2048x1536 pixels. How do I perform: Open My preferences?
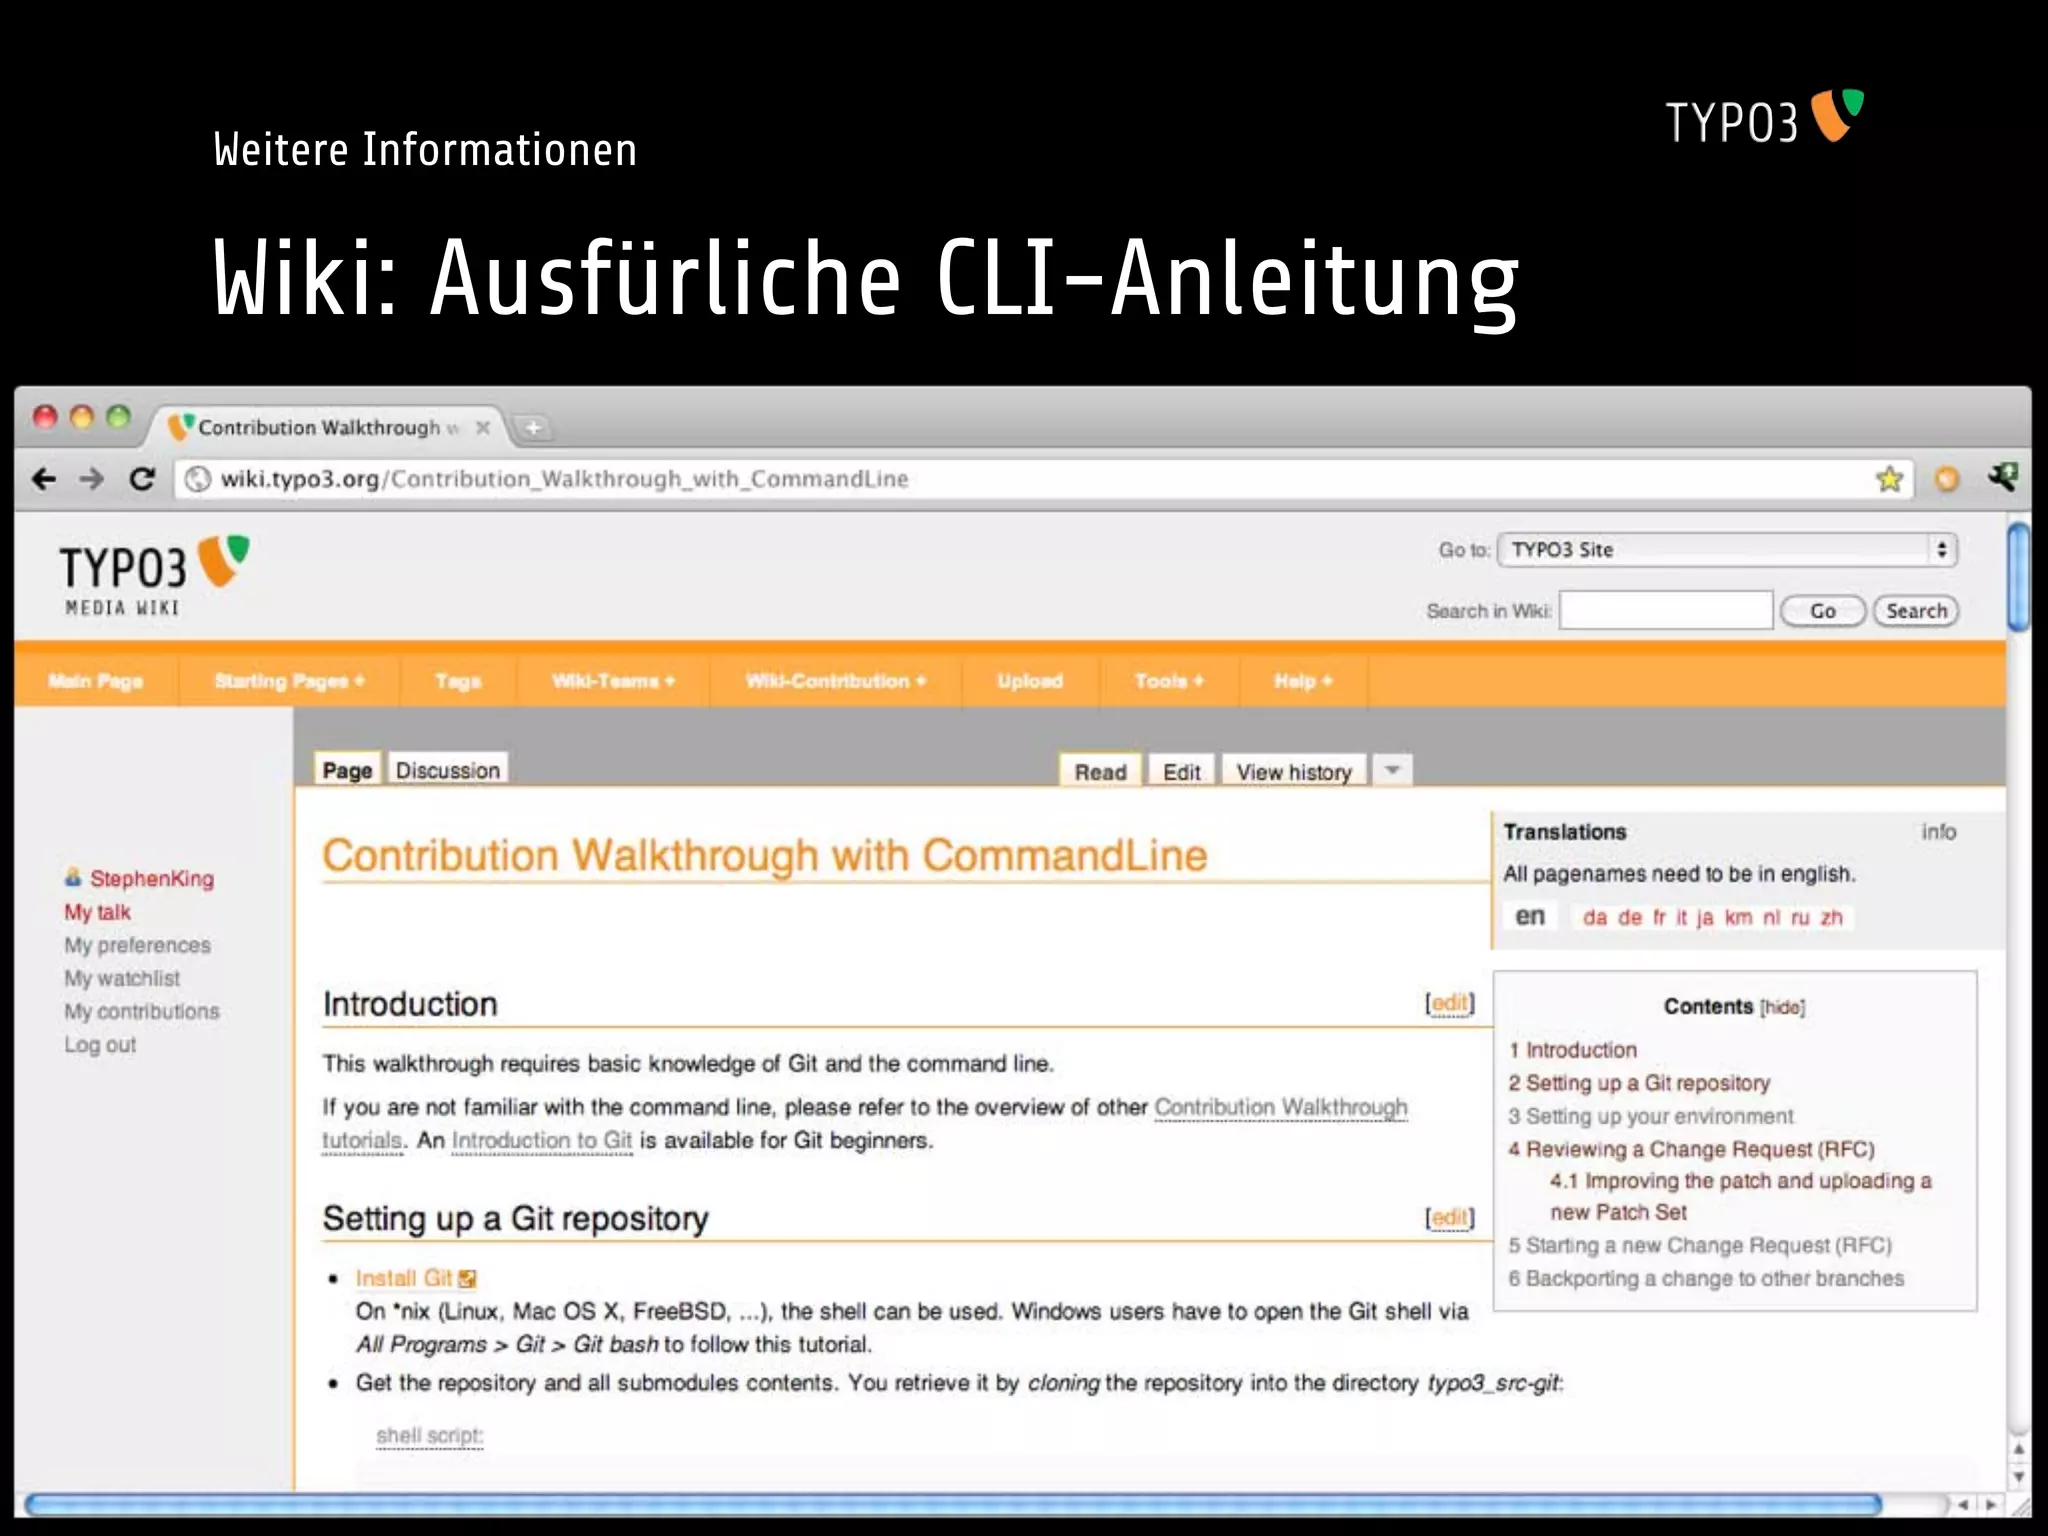pos(138,945)
